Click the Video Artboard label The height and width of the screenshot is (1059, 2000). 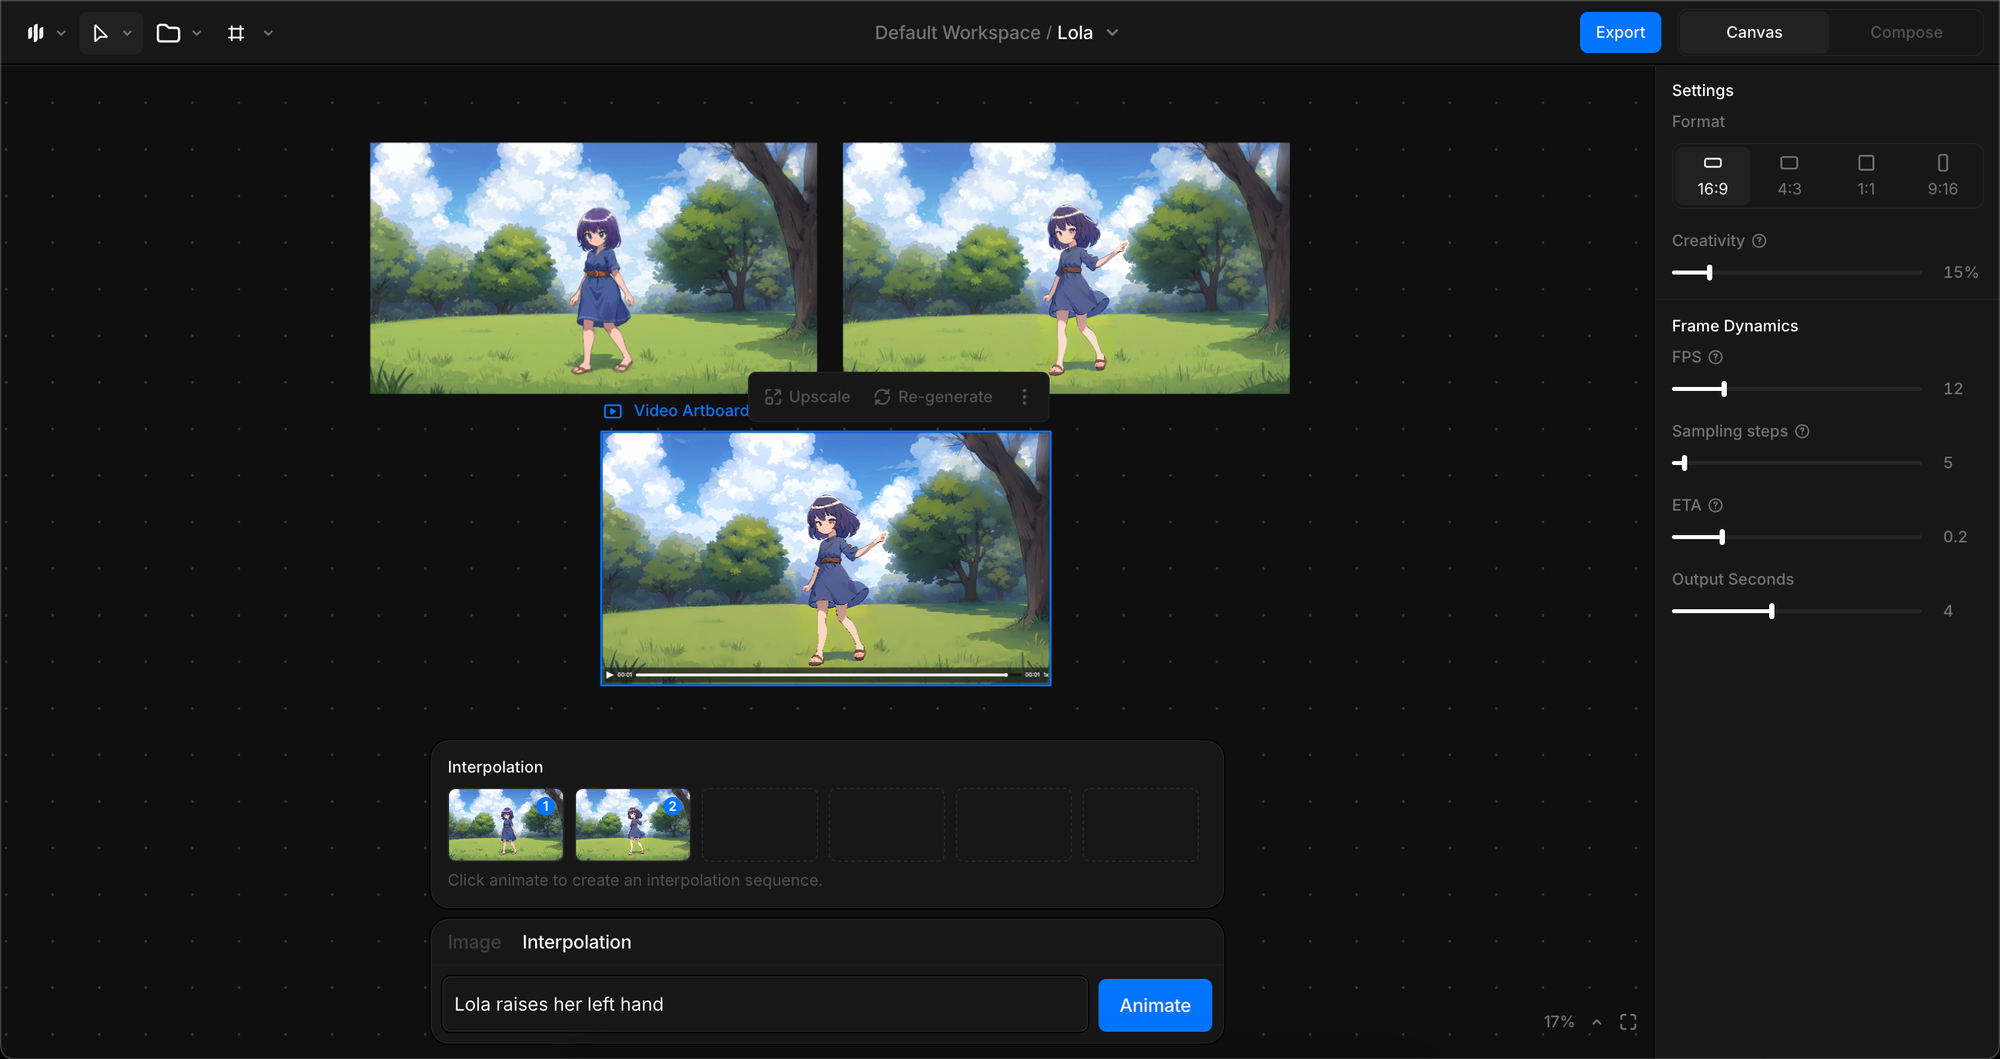click(691, 411)
